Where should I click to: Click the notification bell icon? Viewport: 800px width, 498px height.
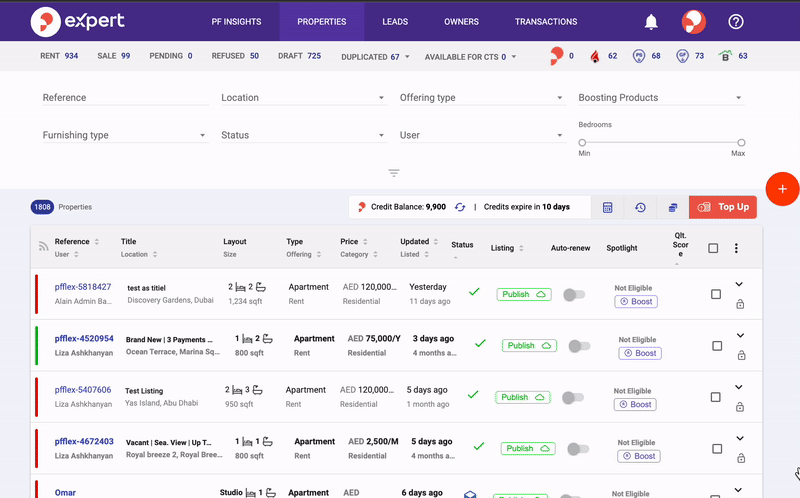[x=651, y=22]
